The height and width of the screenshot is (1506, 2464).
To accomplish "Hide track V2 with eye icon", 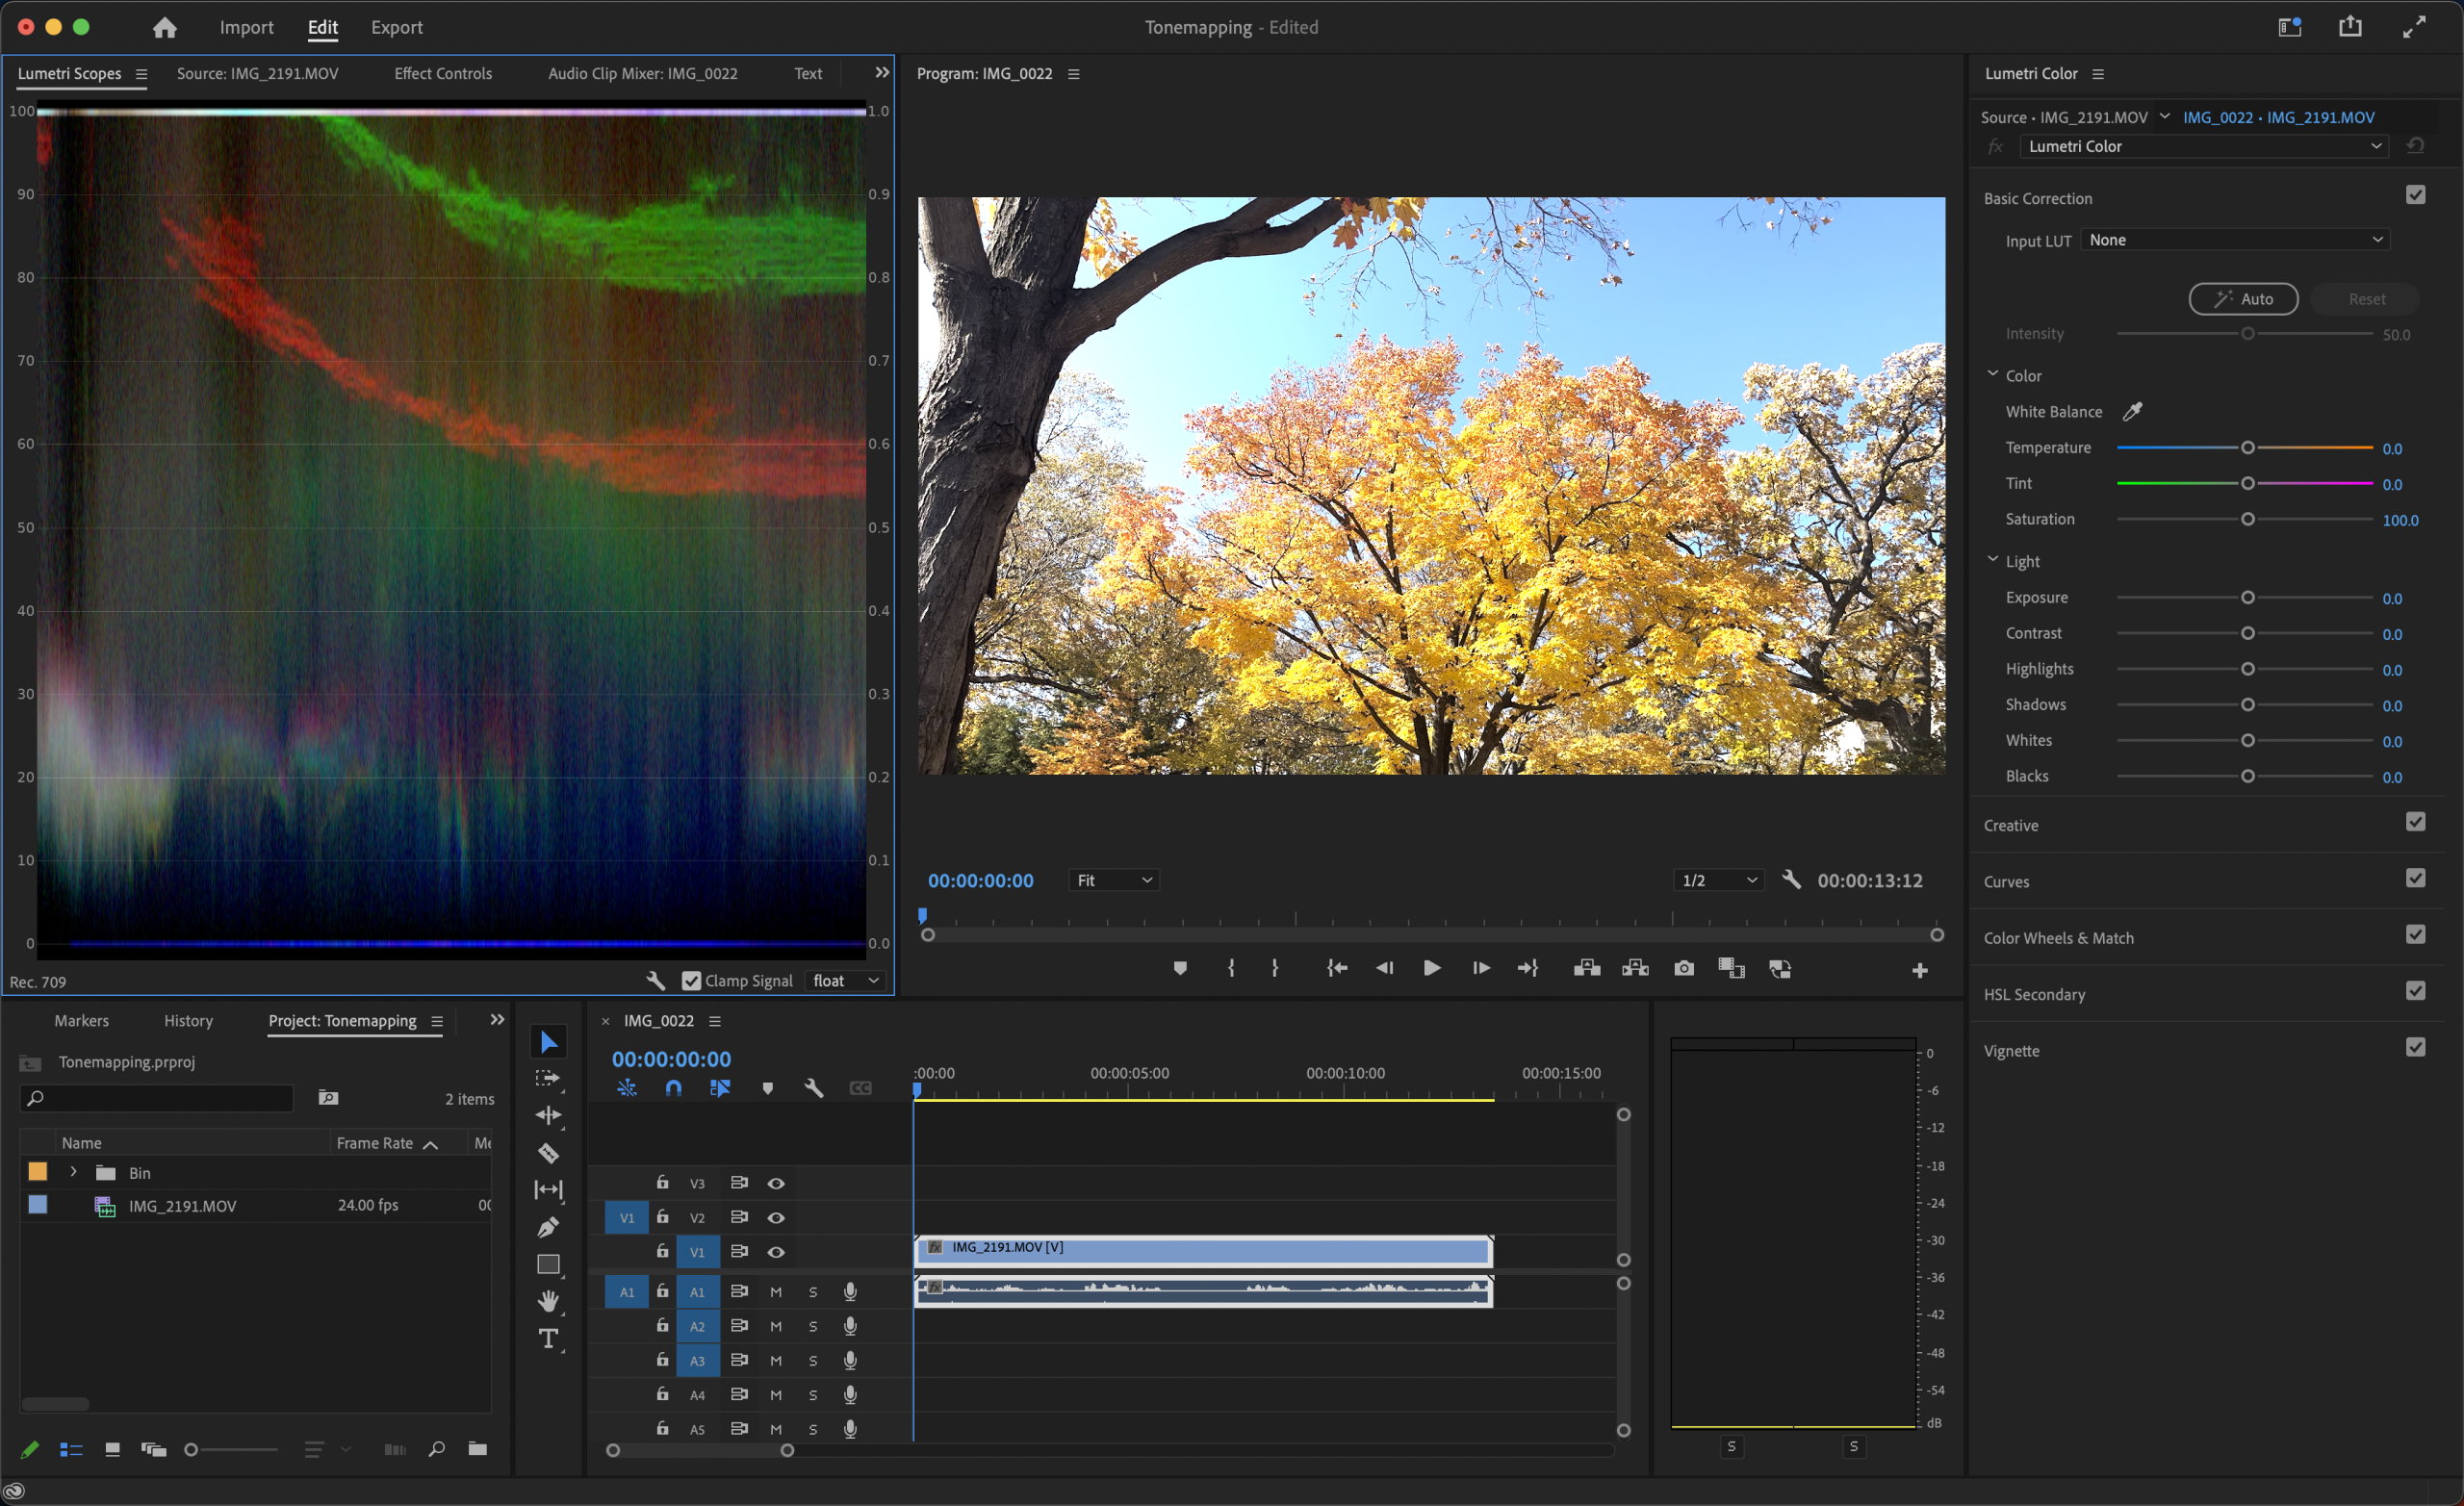I will tap(776, 1217).
